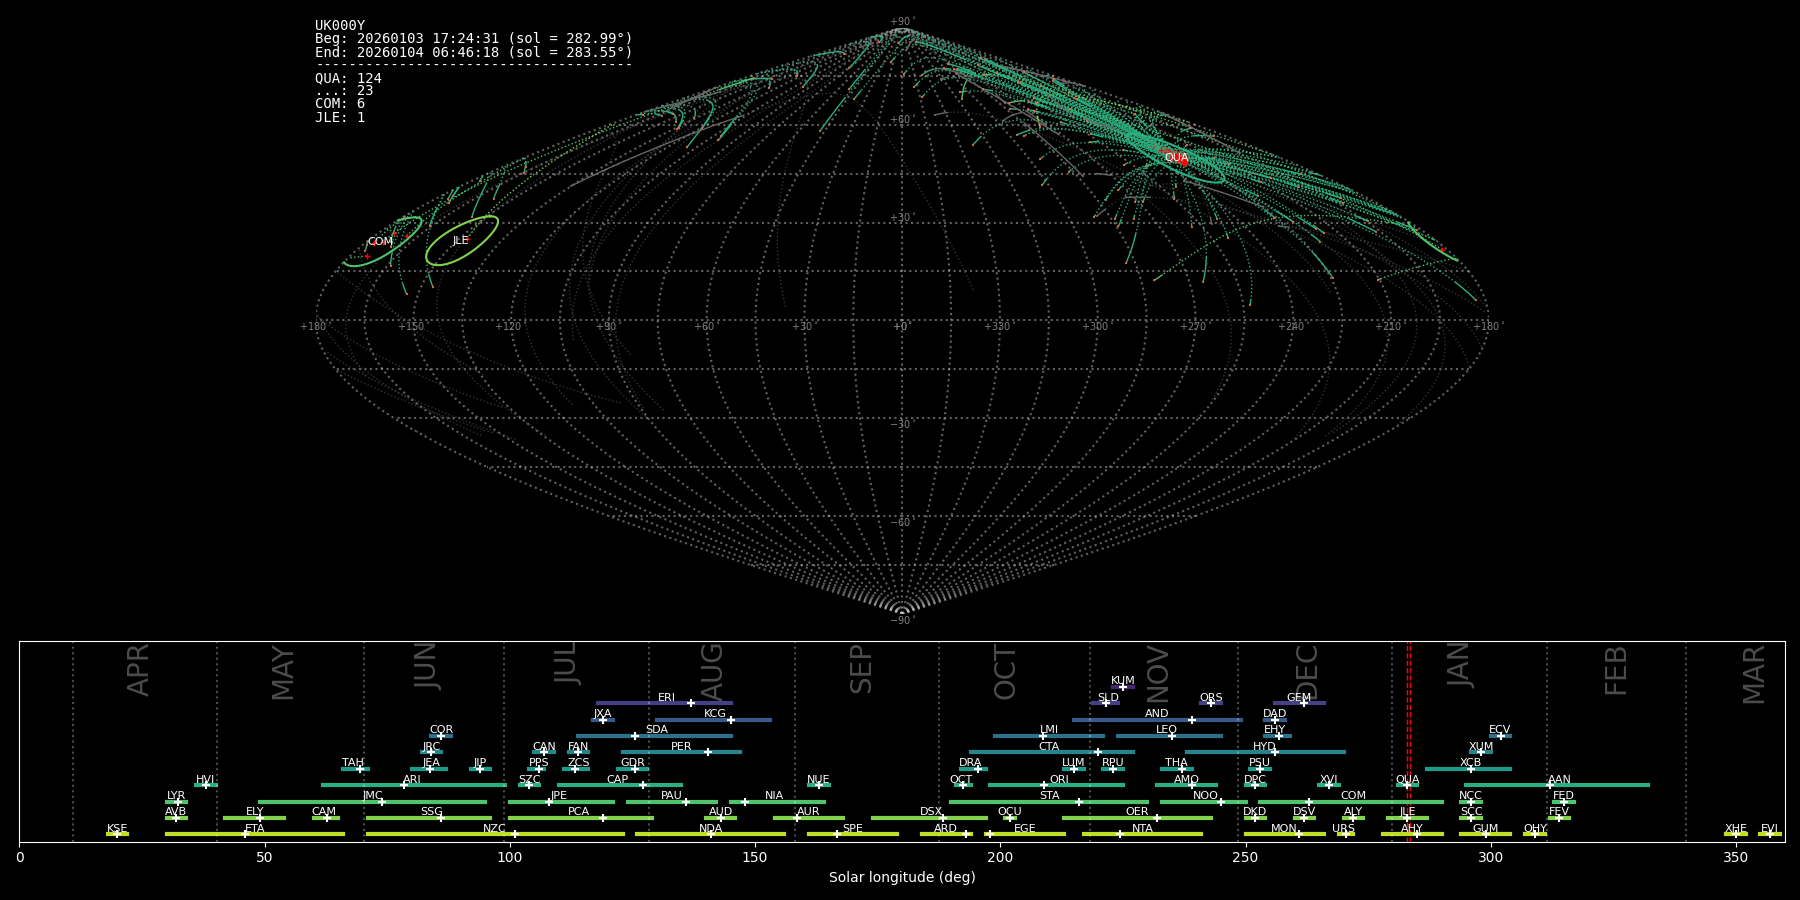Click the Solar longitude axis label
Viewport: 1800px width, 900px height.
902,877
